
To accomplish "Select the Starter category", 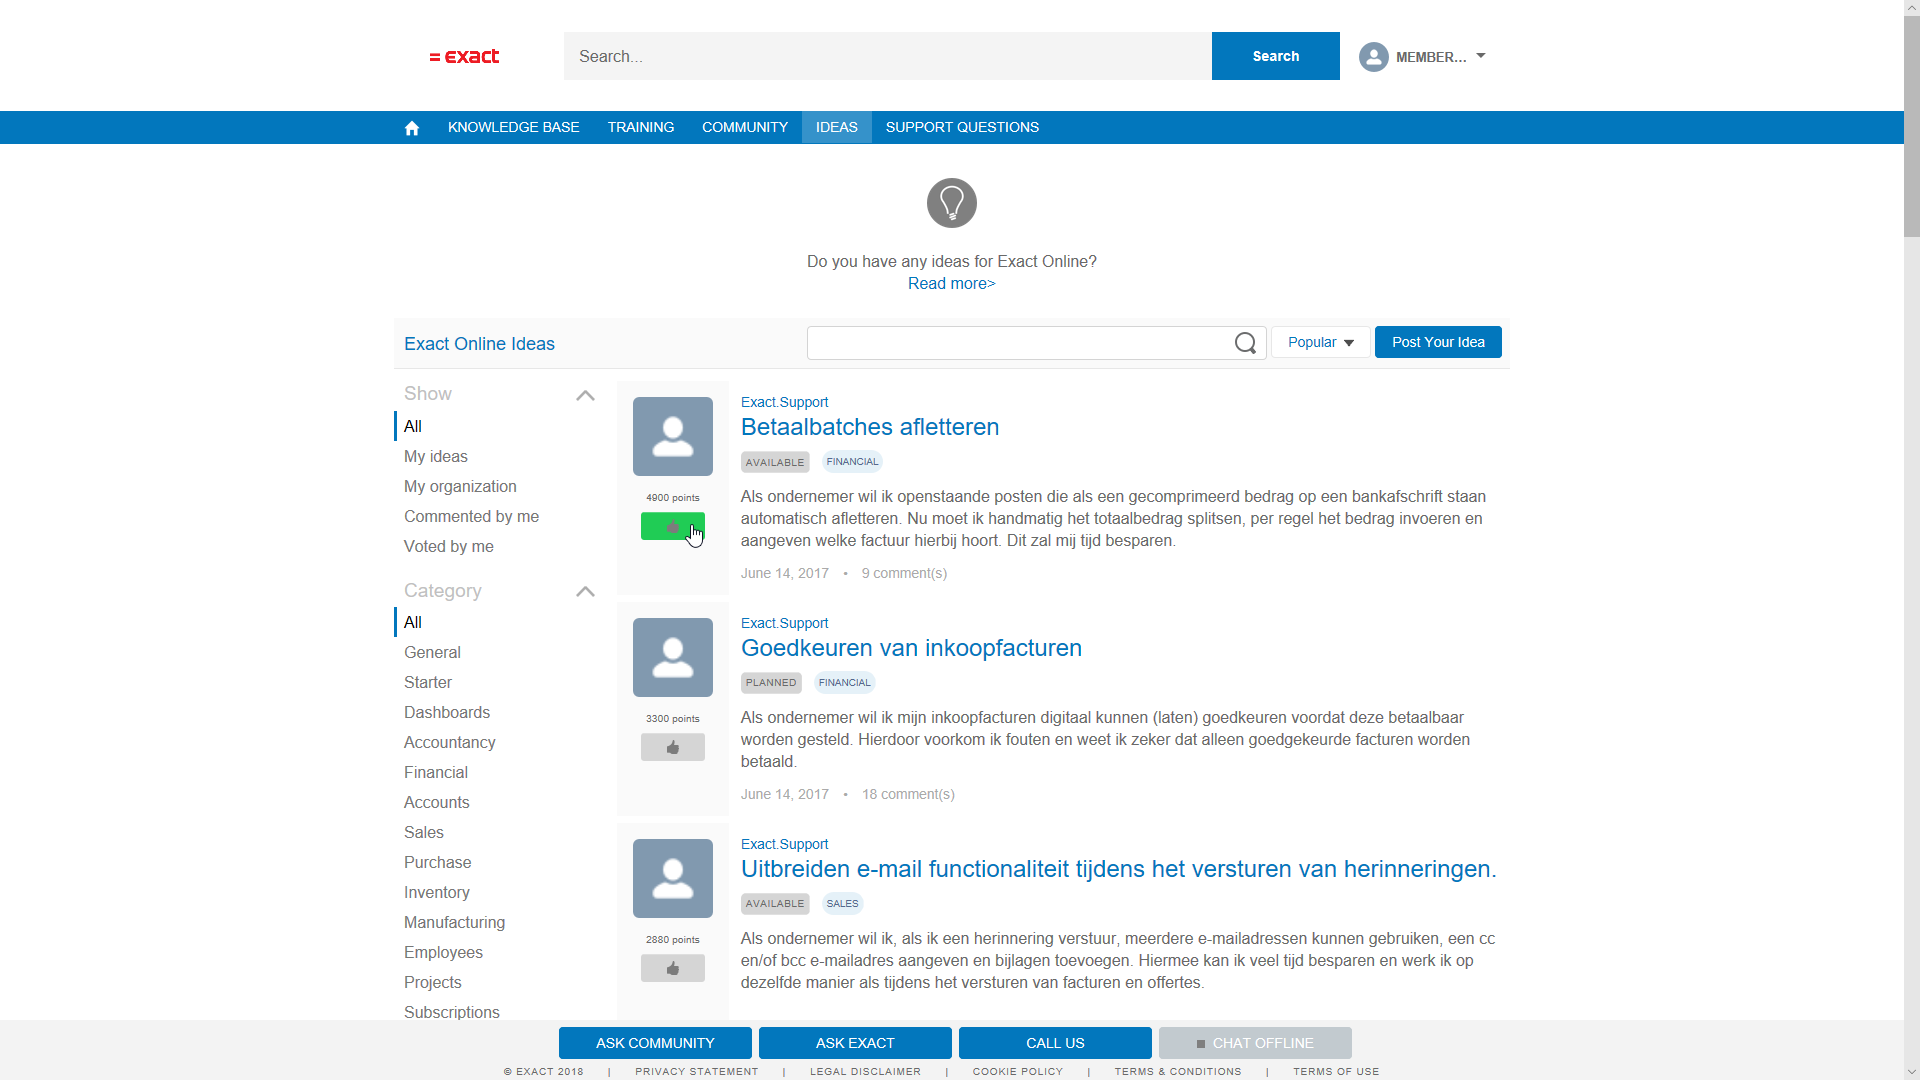I will 428,682.
